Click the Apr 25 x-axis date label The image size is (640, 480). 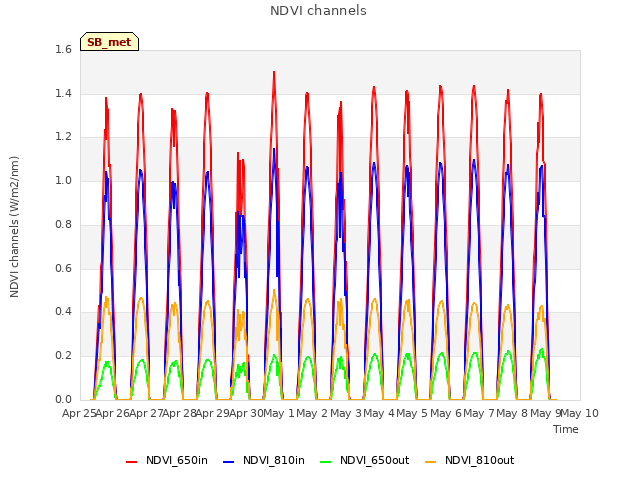(79, 413)
